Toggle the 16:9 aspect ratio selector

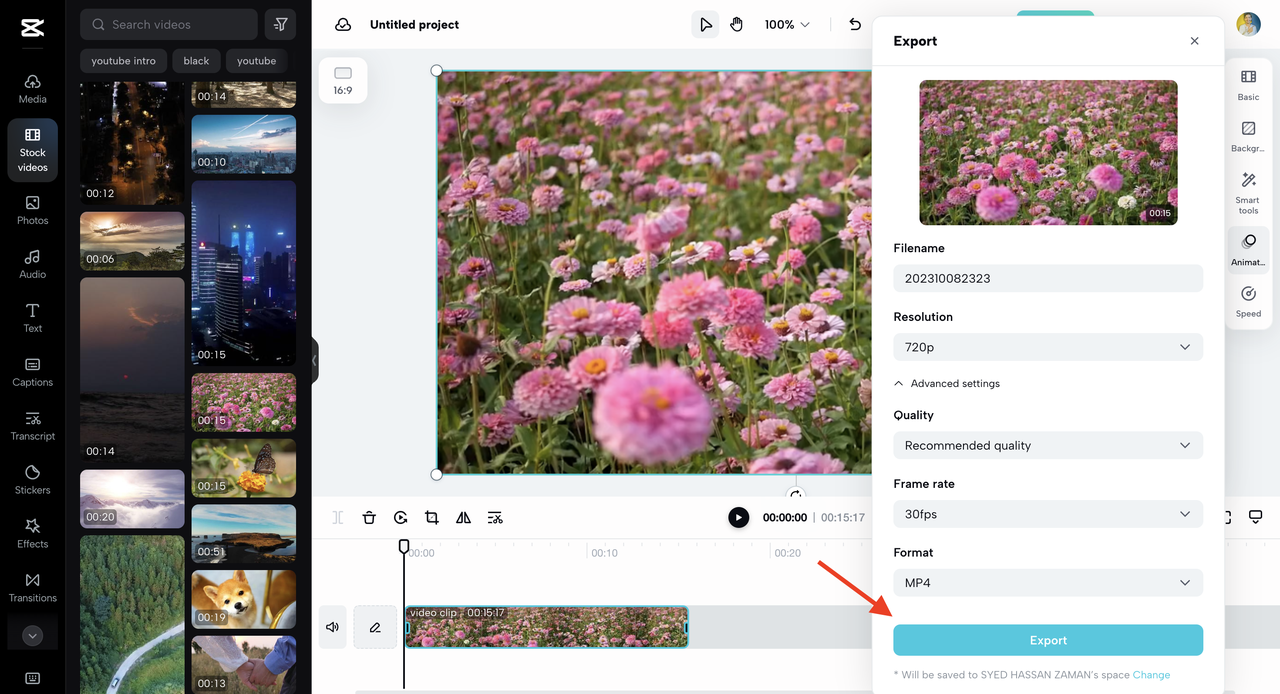tap(343, 80)
